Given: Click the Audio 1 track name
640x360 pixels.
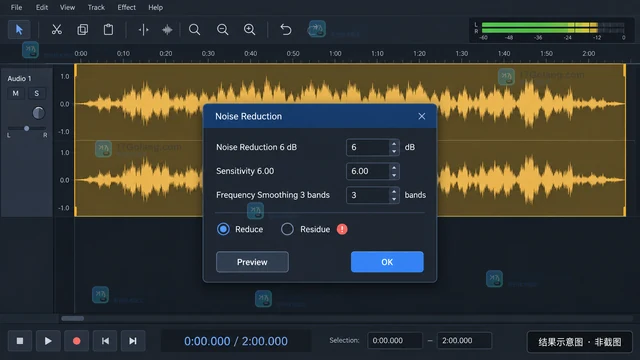Looking at the screenshot, I should pyautogui.click(x=19, y=78).
